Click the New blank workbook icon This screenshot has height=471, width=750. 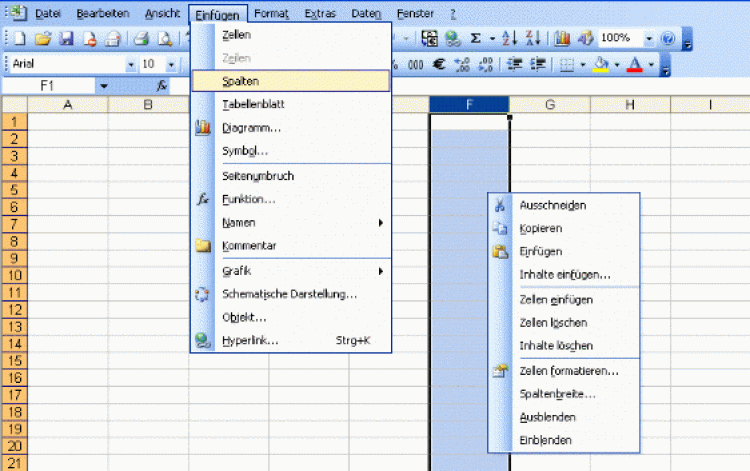click(19, 39)
